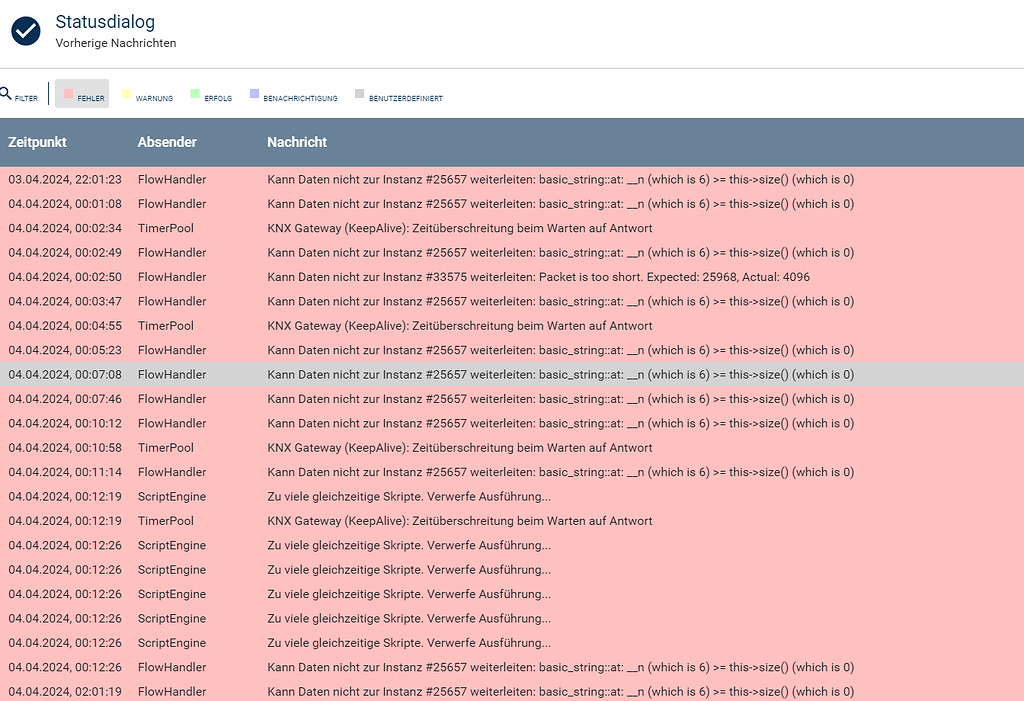Click the blue checkmark Statusdialog logo
This screenshot has height=701, width=1024.
click(x=25, y=31)
